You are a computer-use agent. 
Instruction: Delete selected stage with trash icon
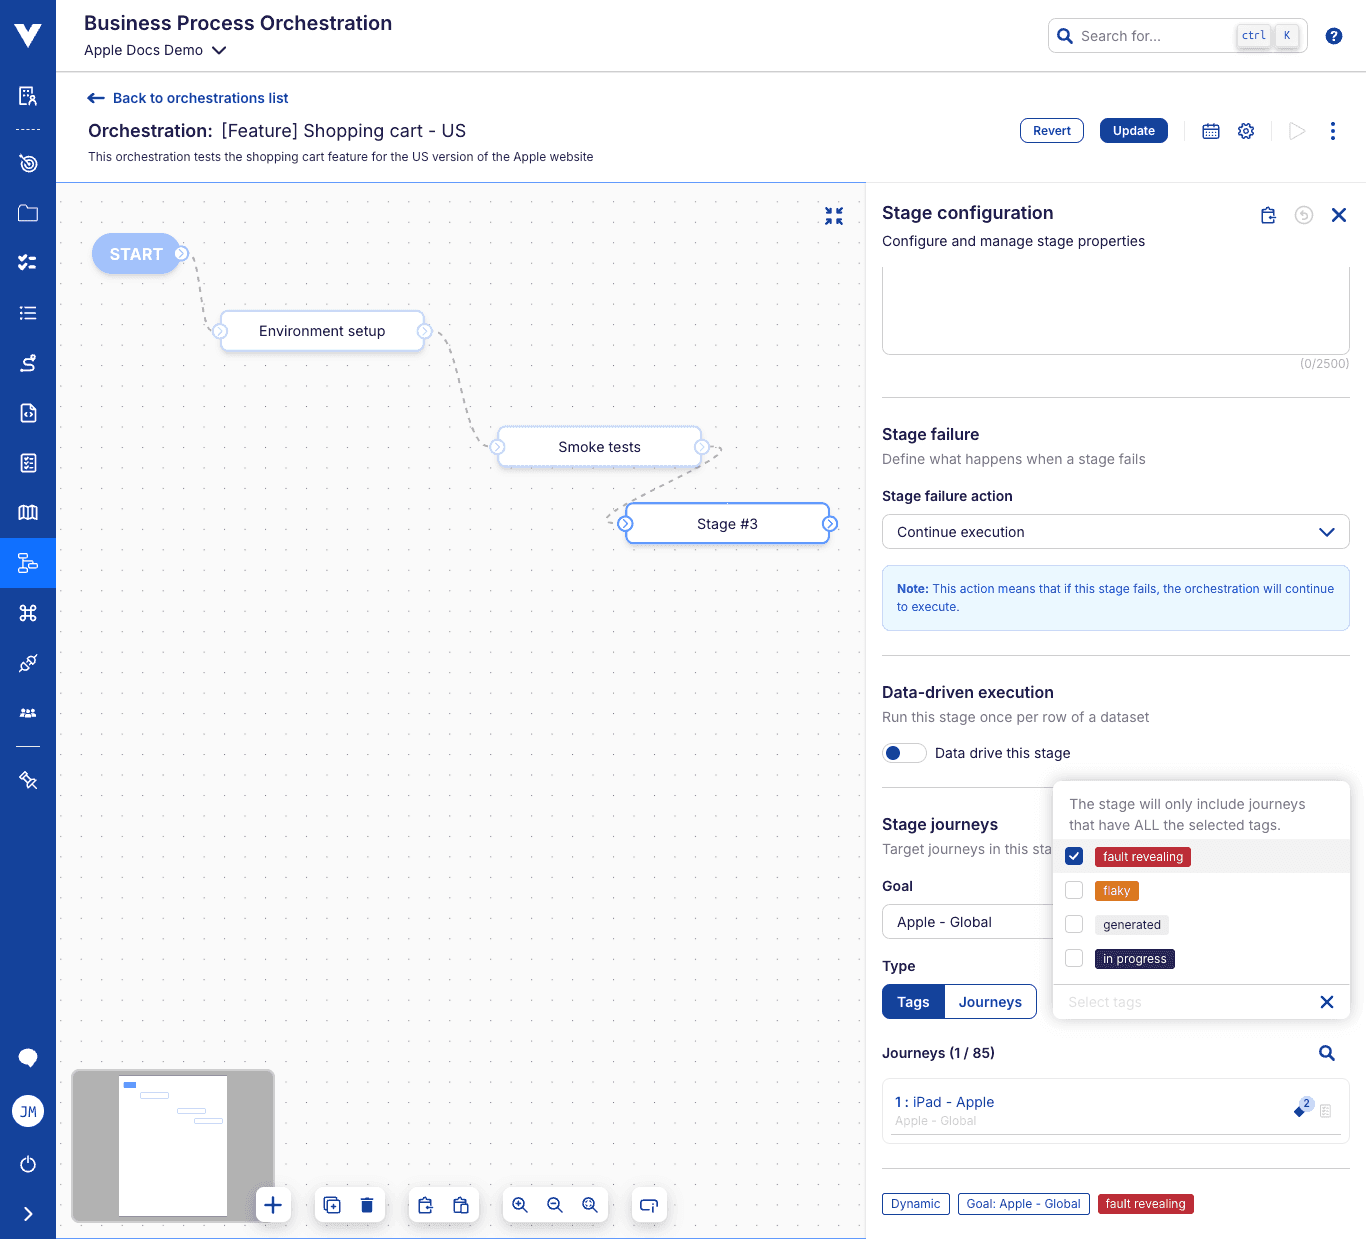click(367, 1205)
